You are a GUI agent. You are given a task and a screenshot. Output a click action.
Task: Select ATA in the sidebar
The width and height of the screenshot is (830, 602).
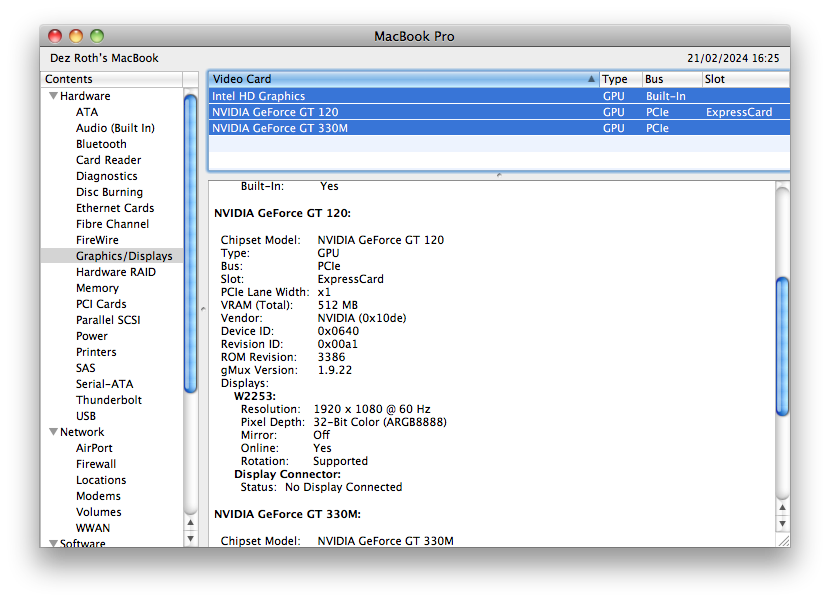point(87,112)
